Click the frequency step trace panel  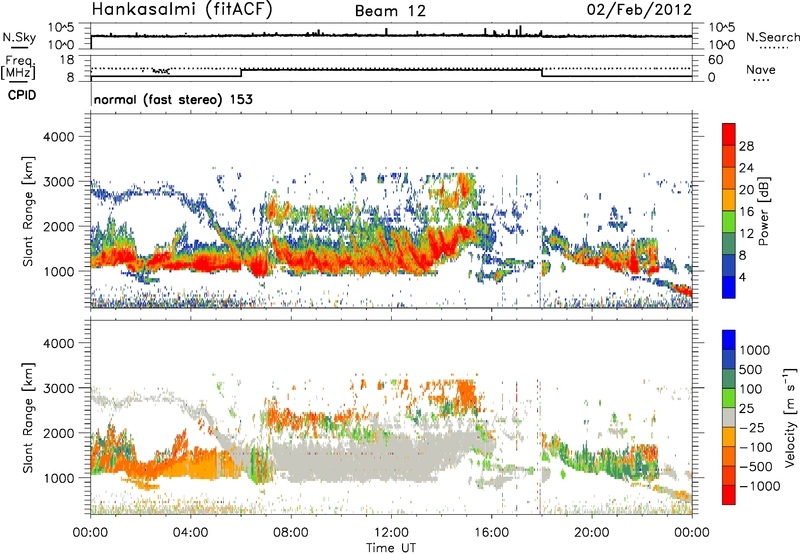point(391,68)
